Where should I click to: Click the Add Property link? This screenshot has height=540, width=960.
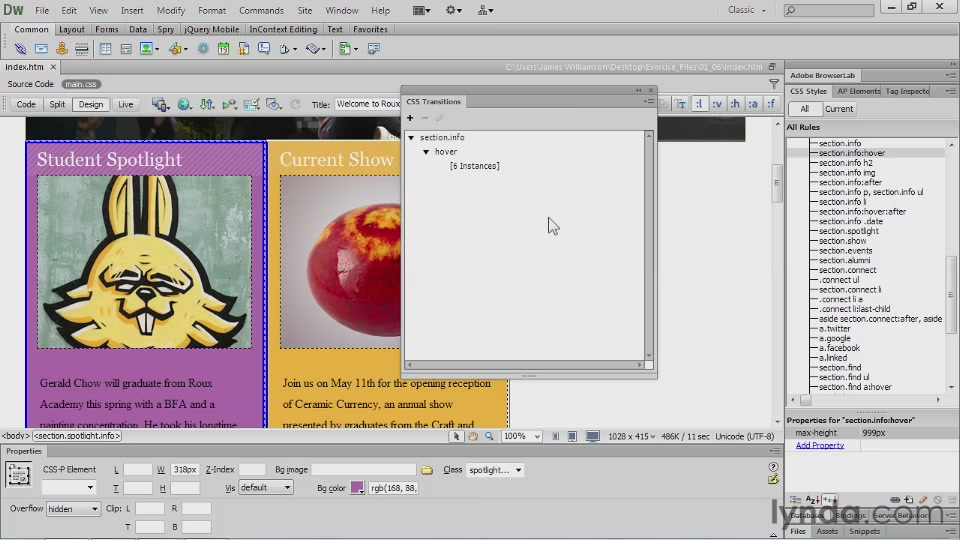click(x=819, y=445)
